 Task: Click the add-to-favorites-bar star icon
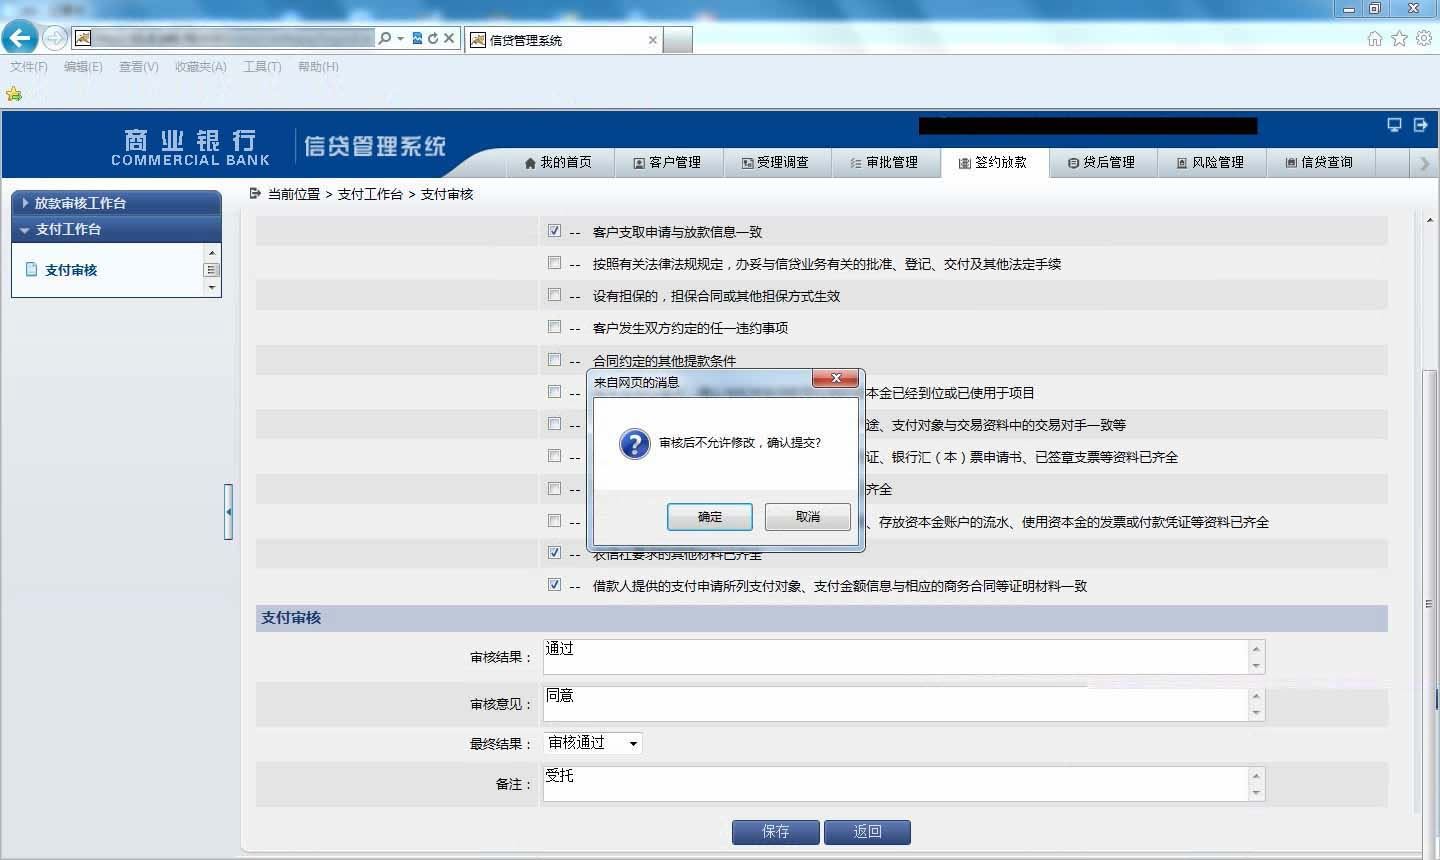pyautogui.click(x=14, y=94)
